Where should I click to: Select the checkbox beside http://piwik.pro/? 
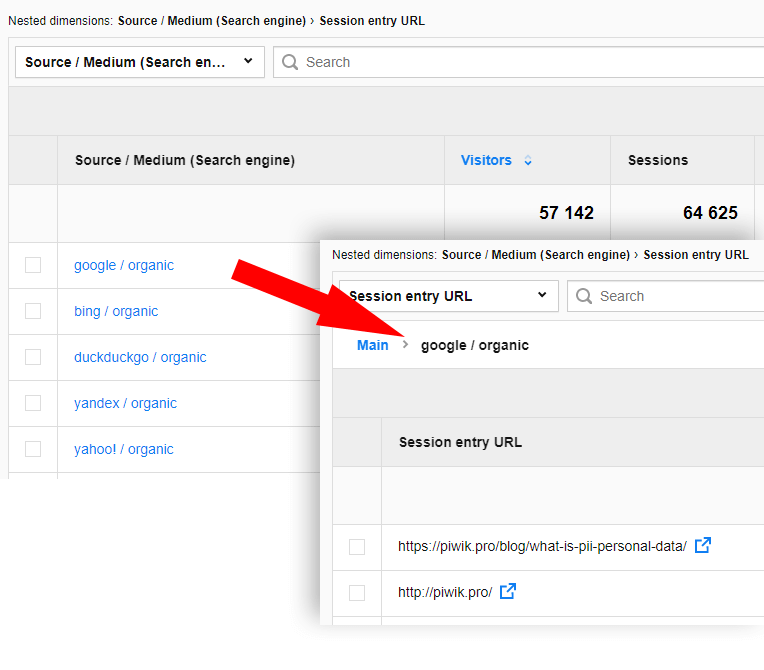point(357,593)
